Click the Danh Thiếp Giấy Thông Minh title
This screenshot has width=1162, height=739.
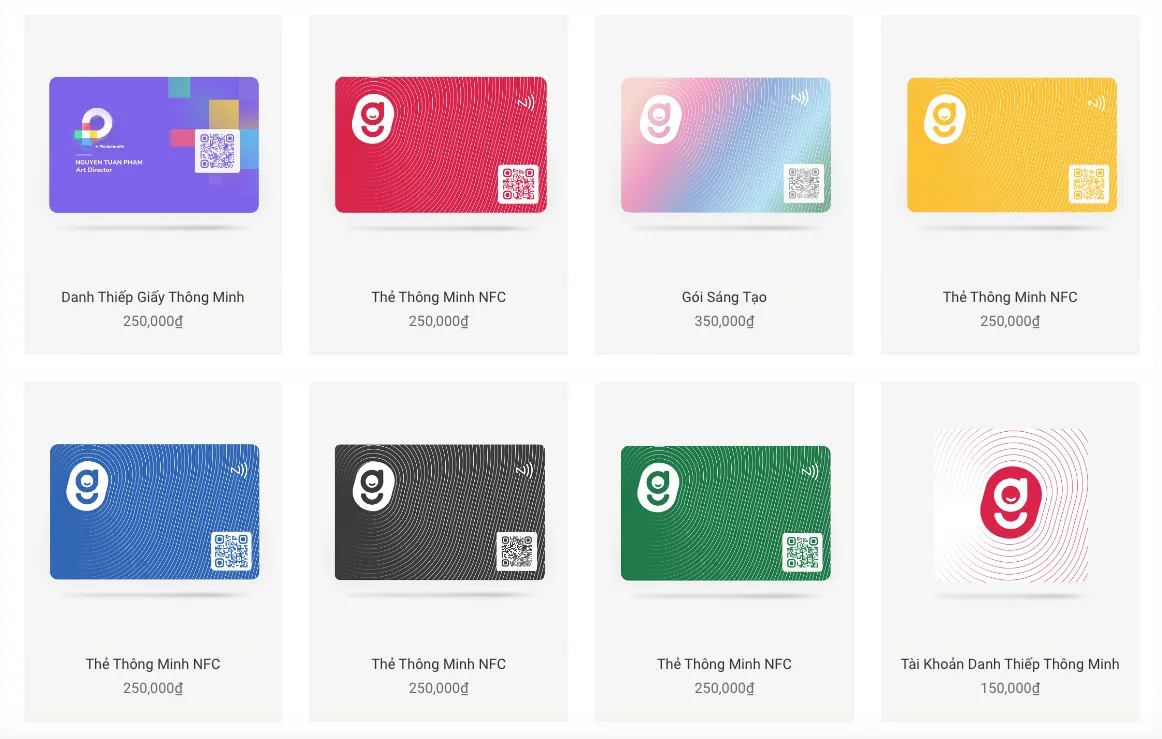point(153,297)
